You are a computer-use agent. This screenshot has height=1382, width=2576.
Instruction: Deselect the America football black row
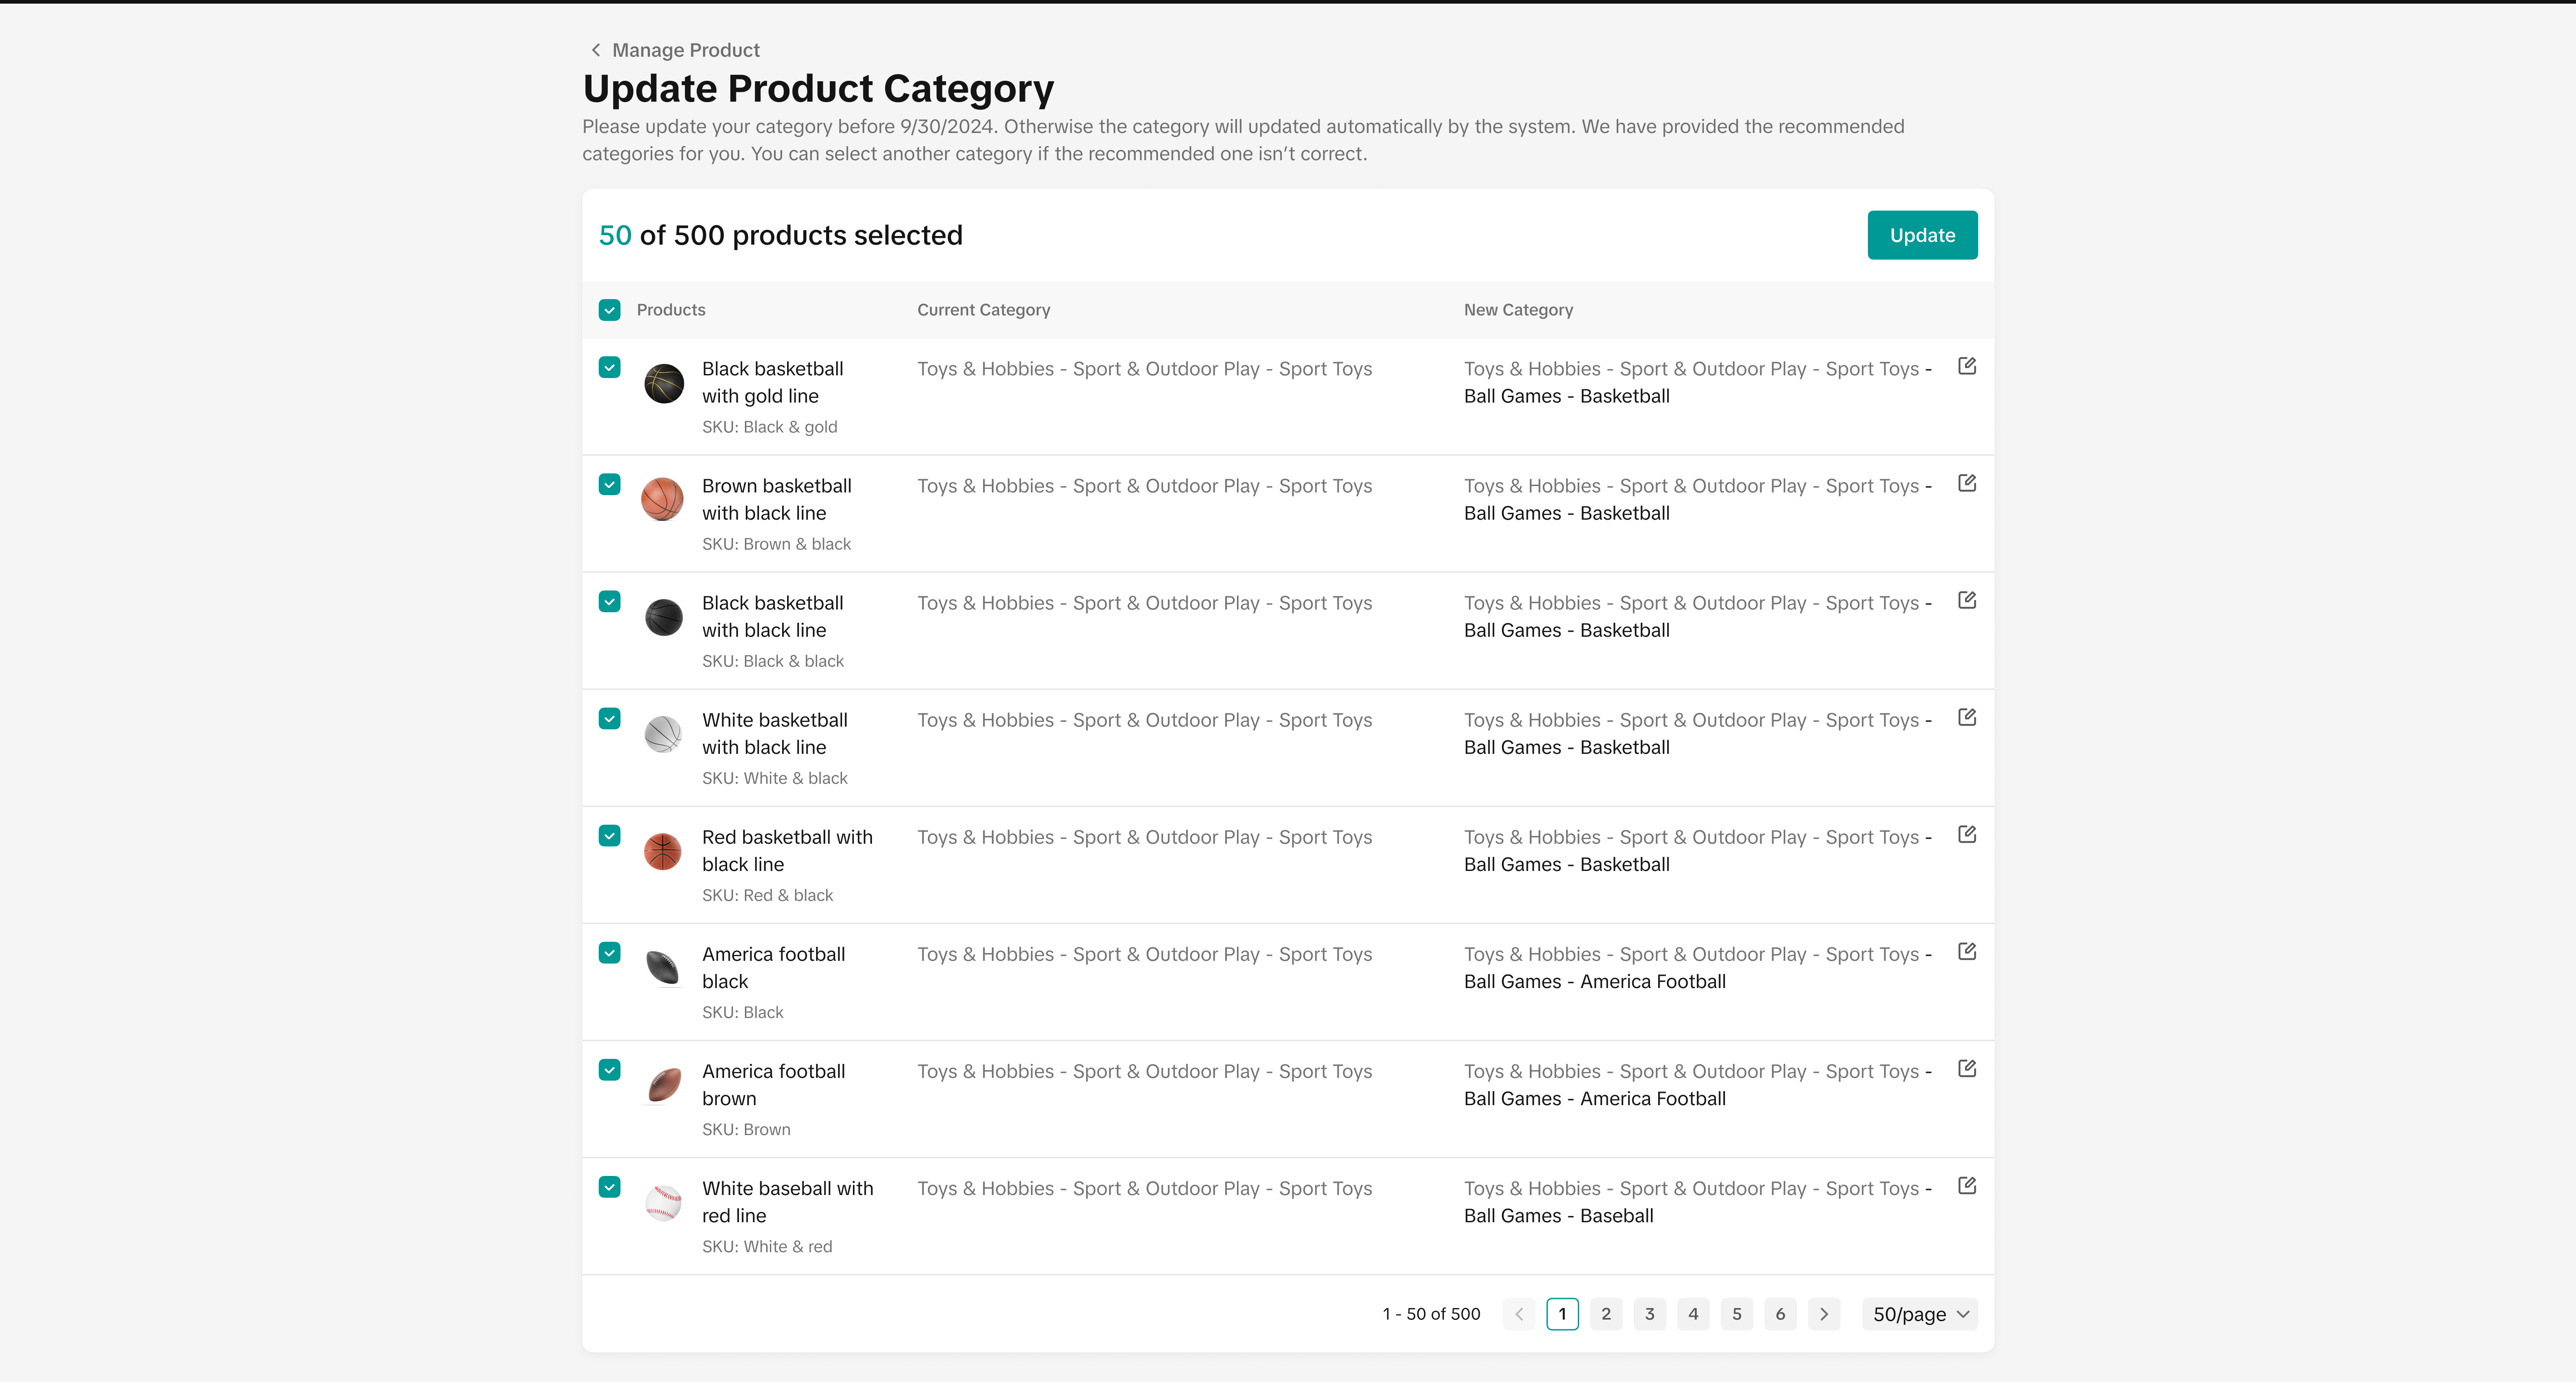coord(609,952)
